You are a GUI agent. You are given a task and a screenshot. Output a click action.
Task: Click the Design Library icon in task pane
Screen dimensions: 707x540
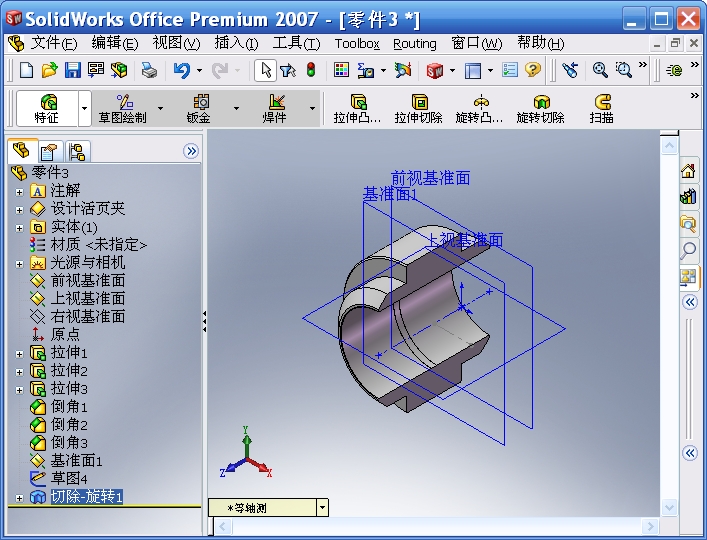click(689, 197)
